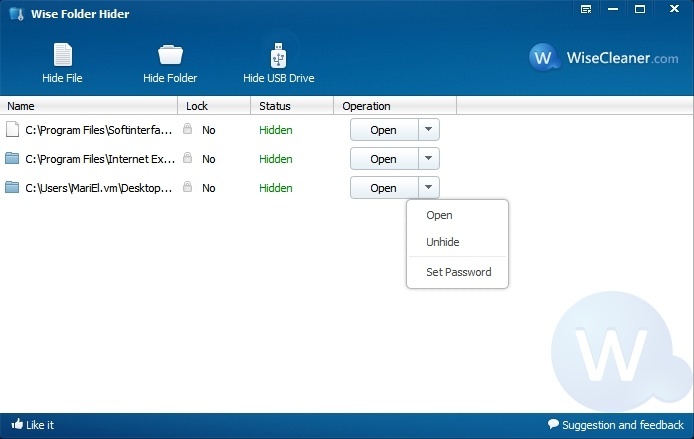Close the Wise Folder Hider window
Screen dimensions: 694x439
coord(674,9)
